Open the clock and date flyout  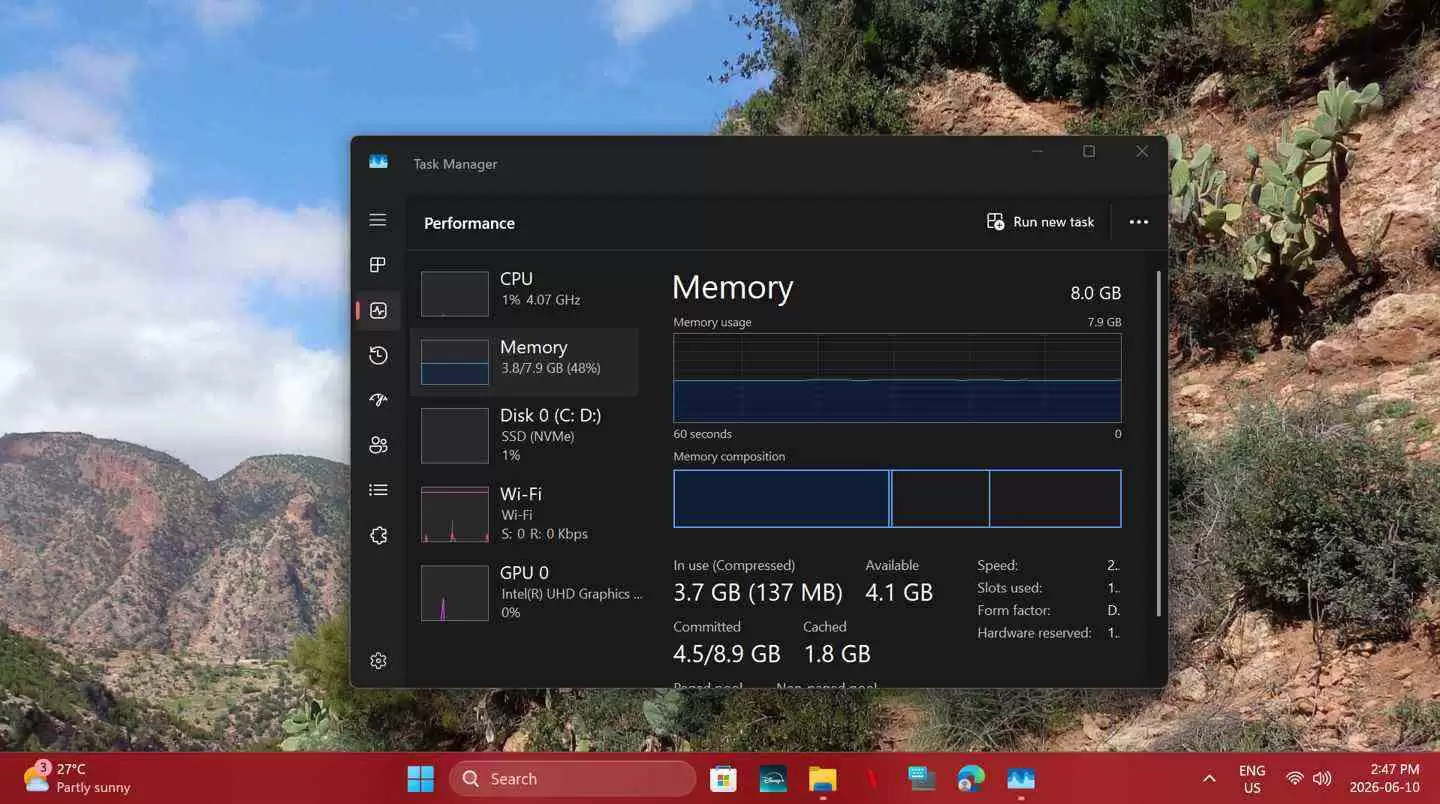1384,778
